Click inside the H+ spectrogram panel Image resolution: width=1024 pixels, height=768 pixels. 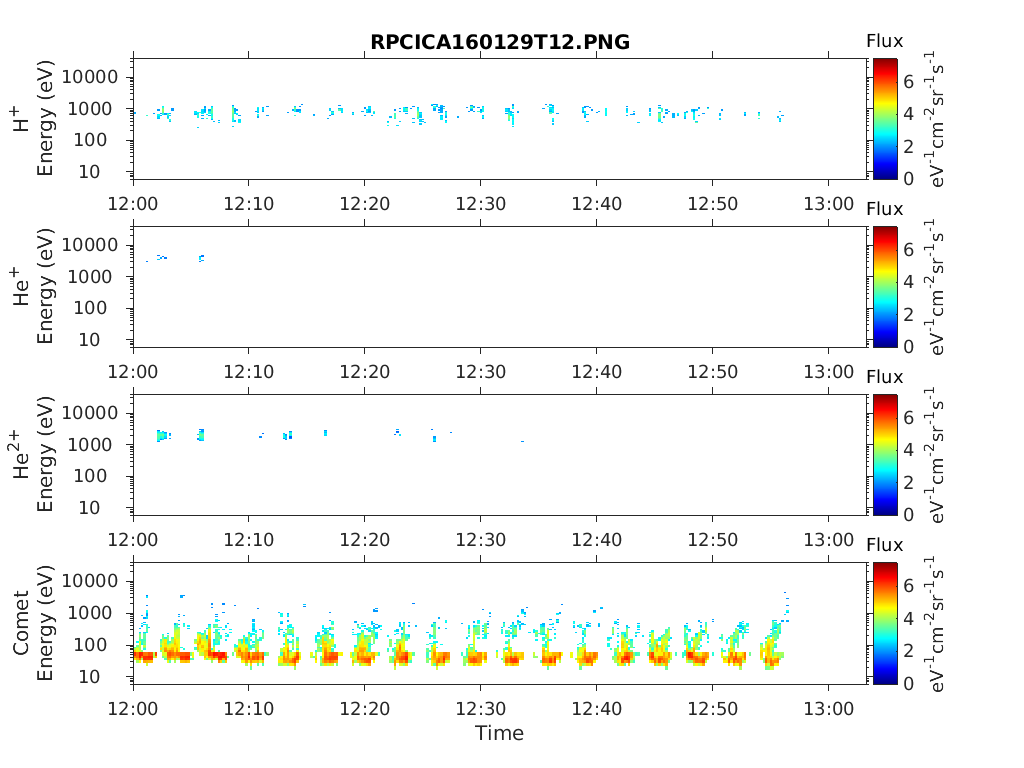(500, 119)
